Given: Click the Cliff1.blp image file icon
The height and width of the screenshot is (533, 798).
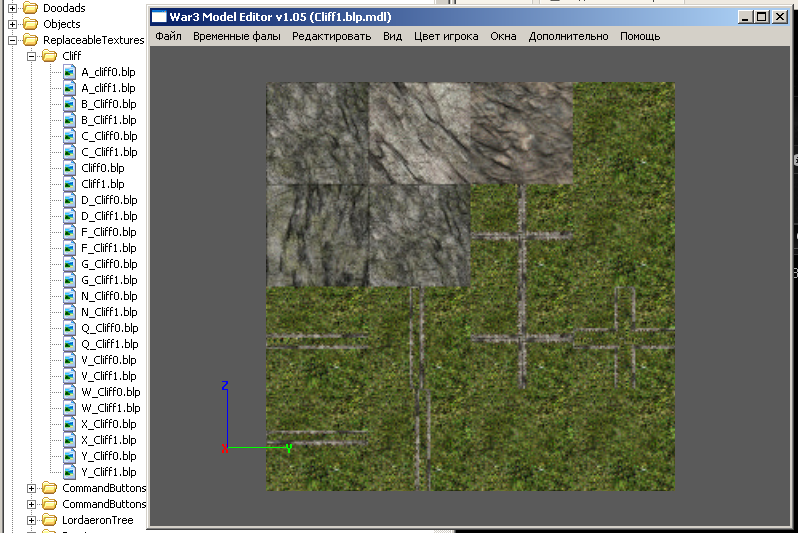Looking at the screenshot, I should click(70, 184).
